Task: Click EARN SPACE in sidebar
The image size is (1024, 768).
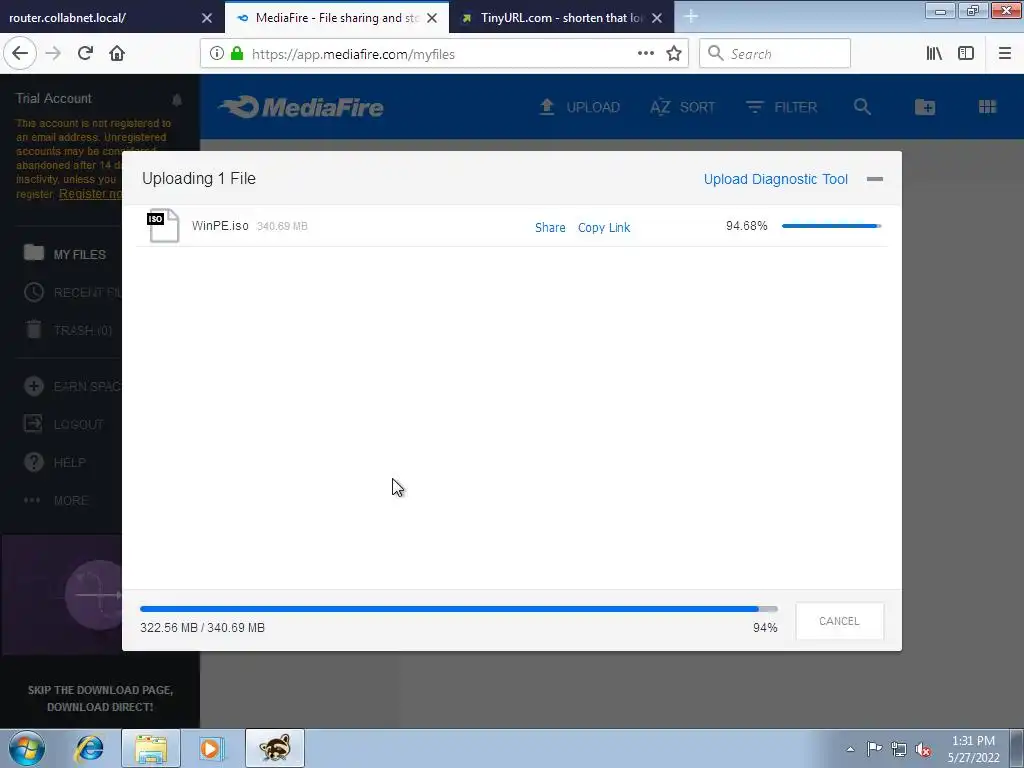Action: (72, 386)
